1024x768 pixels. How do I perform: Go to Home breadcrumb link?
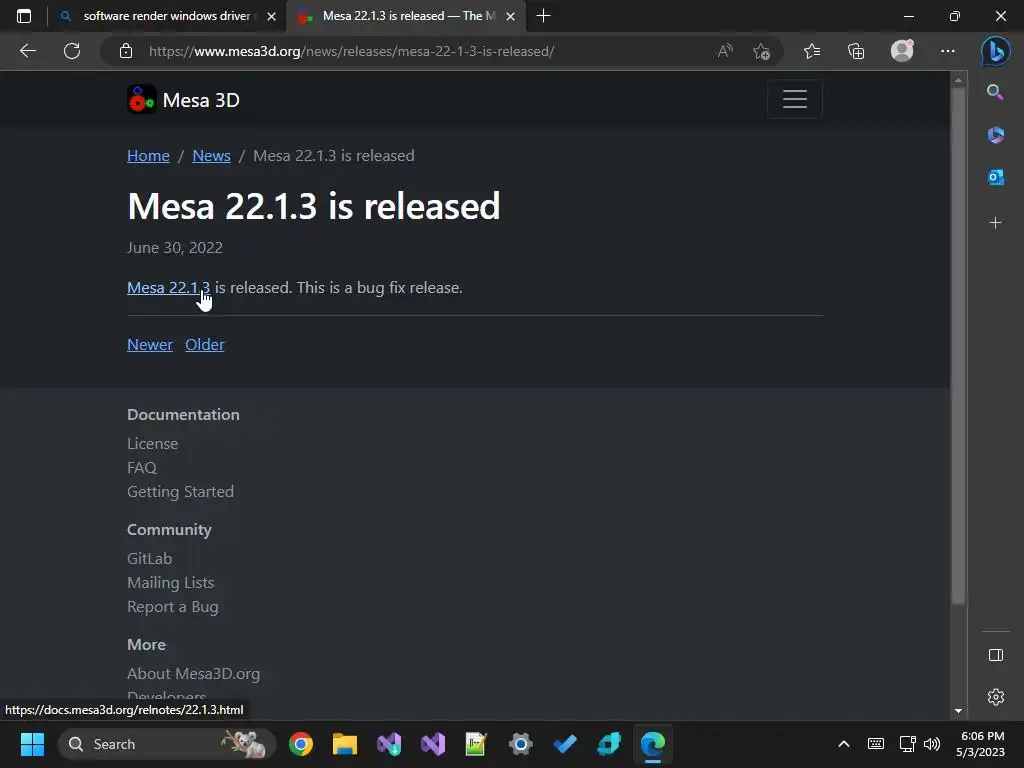click(x=148, y=155)
